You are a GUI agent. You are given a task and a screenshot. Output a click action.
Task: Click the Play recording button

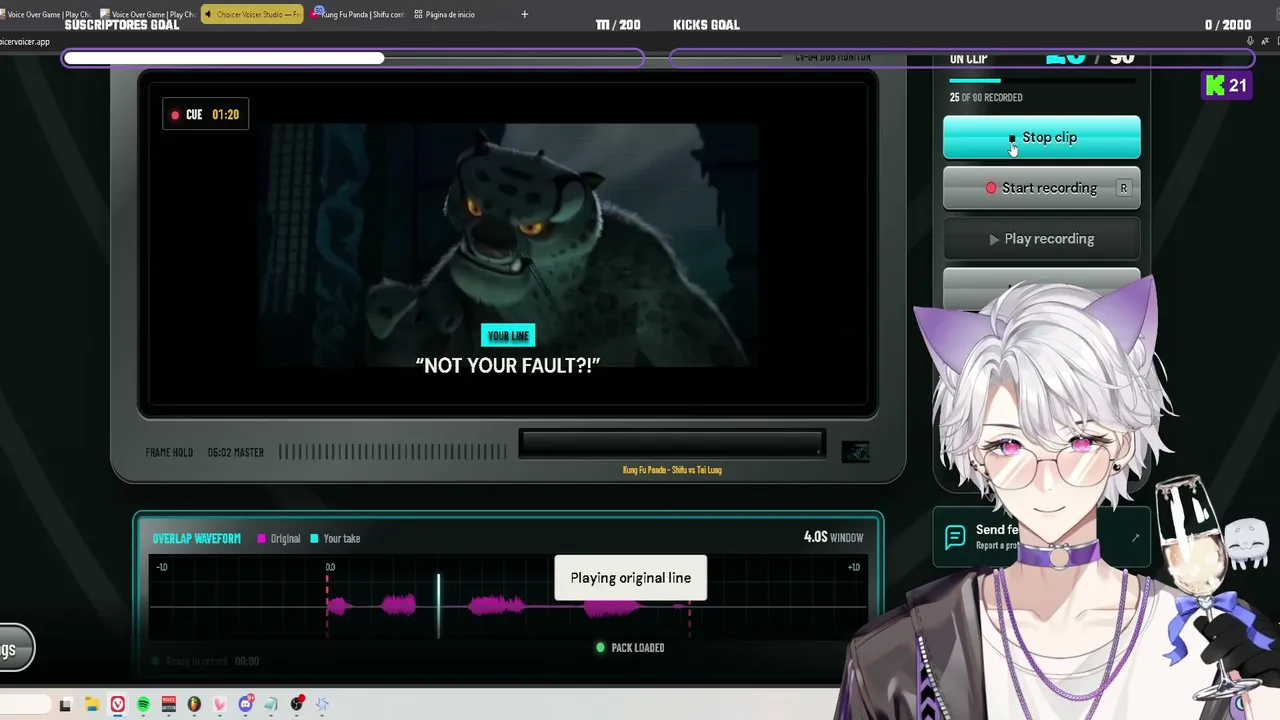click(x=1041, y=239)
